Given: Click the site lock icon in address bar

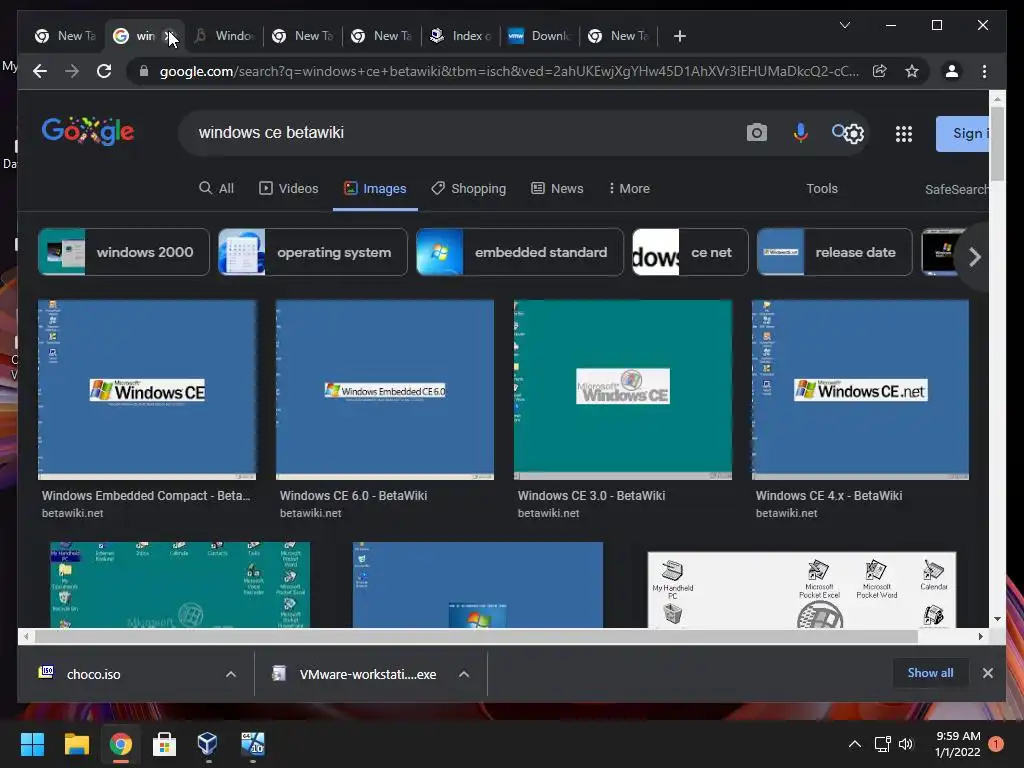Looking at the screenshot, I should coord(144,71).
